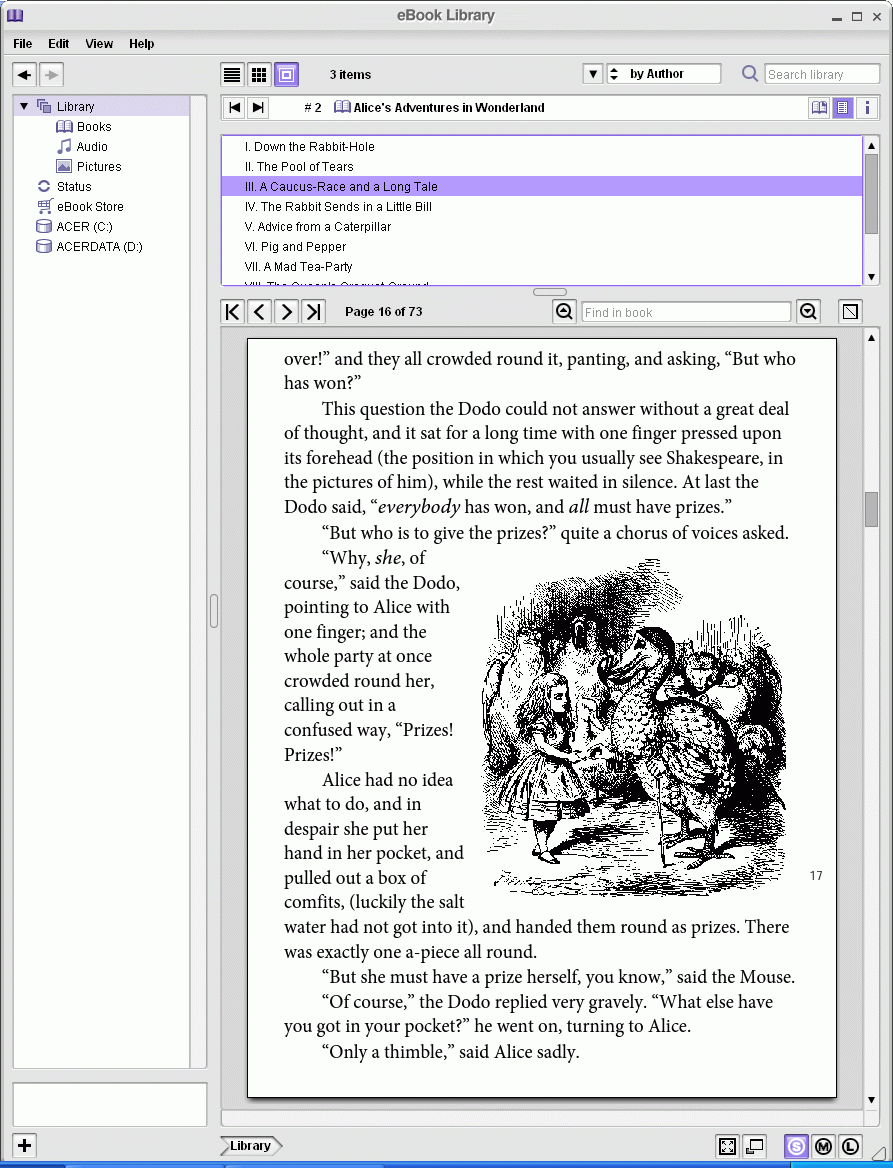The height and width of the screenshot is (1168, 893).
Task: Select Pictures in the sidebar
Action: [99, 167]
